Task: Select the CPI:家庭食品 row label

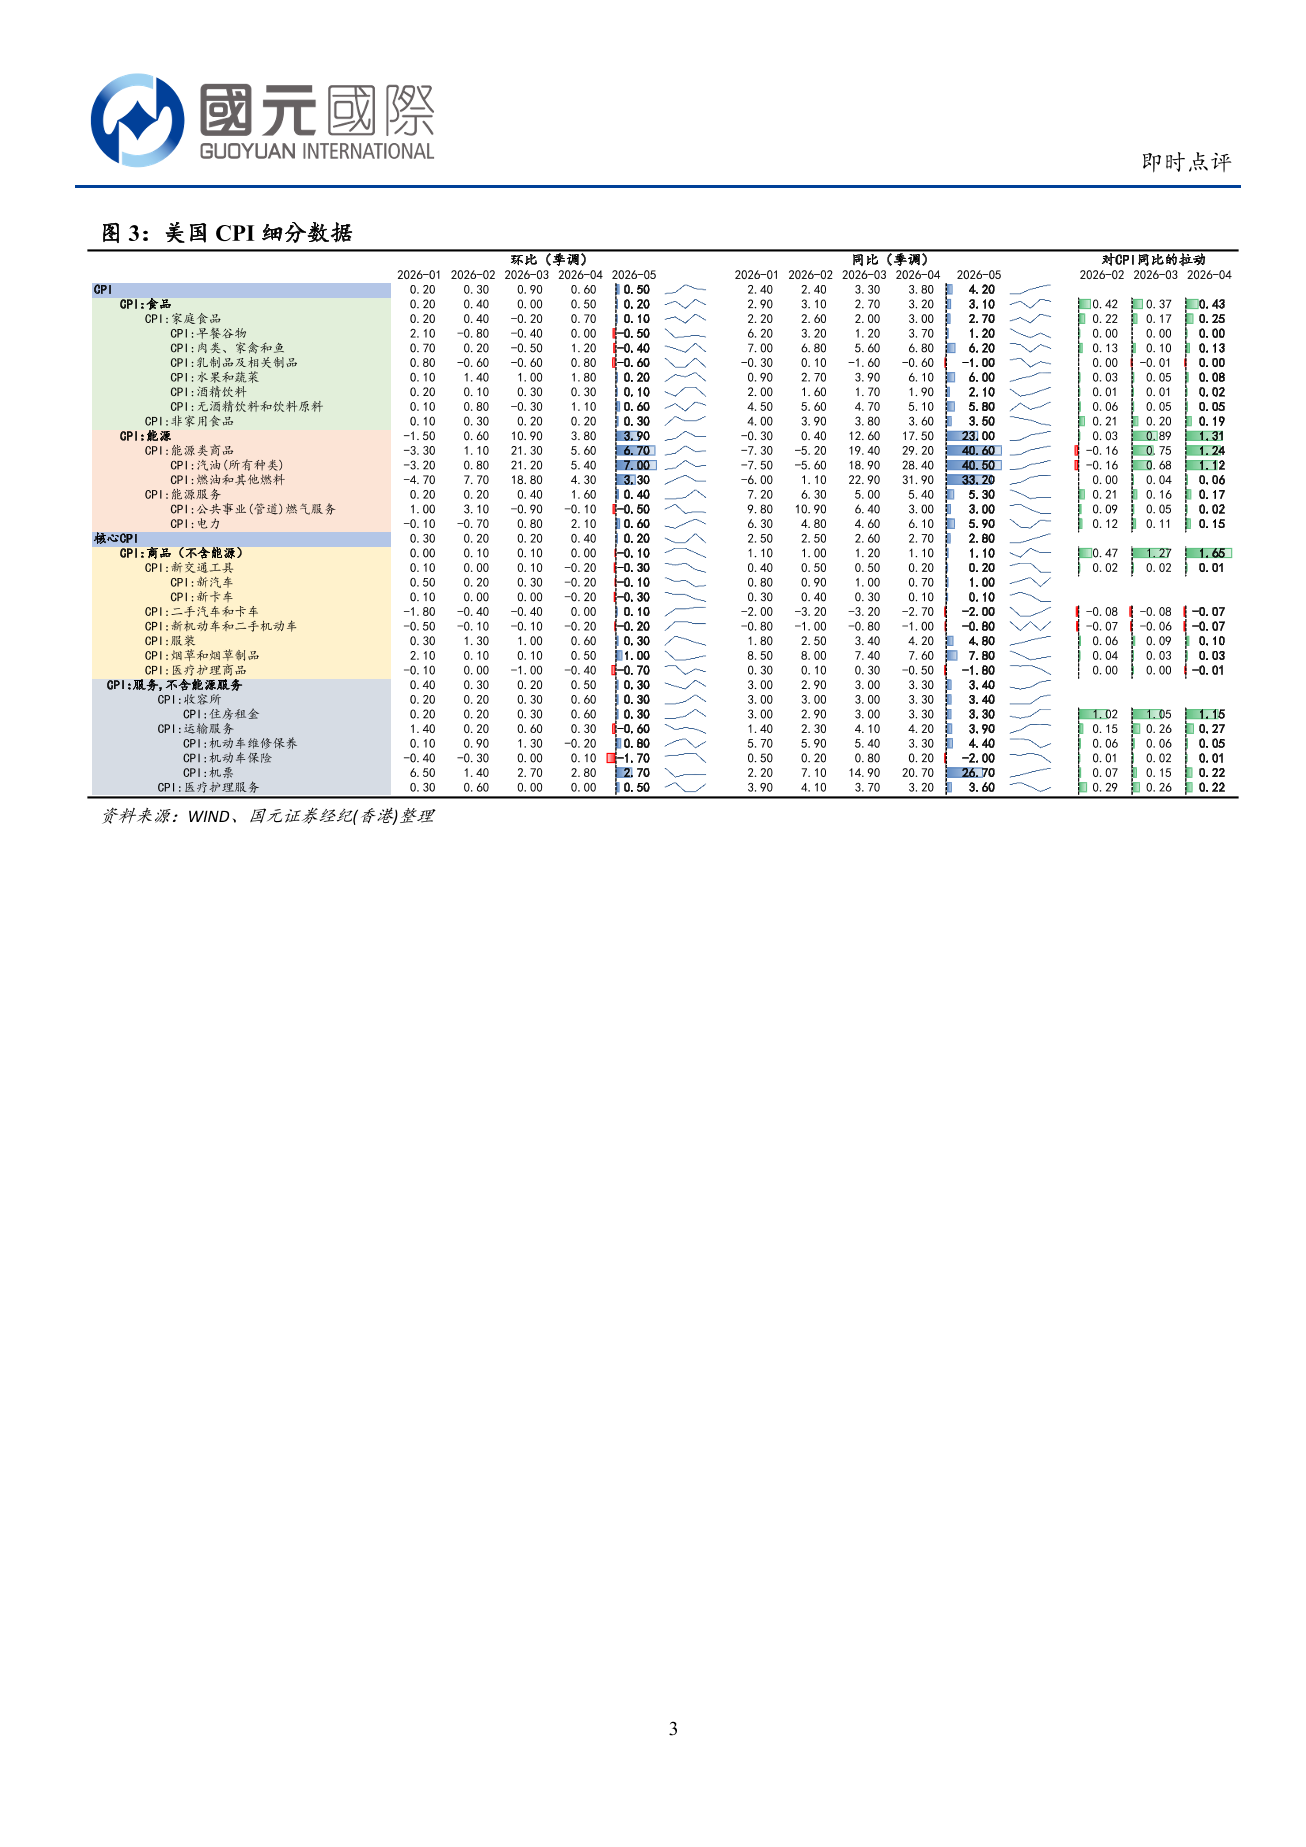Action: tap(182, 319)
